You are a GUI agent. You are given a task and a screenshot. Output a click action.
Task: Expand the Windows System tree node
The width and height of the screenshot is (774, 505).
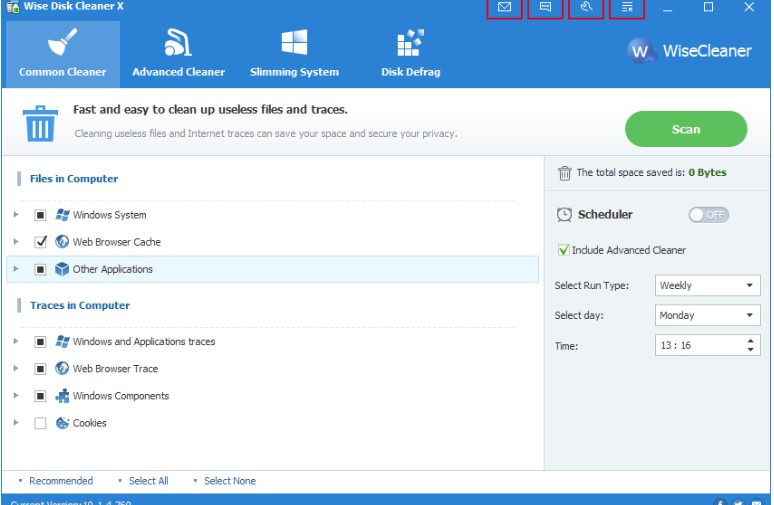[16, 215]
